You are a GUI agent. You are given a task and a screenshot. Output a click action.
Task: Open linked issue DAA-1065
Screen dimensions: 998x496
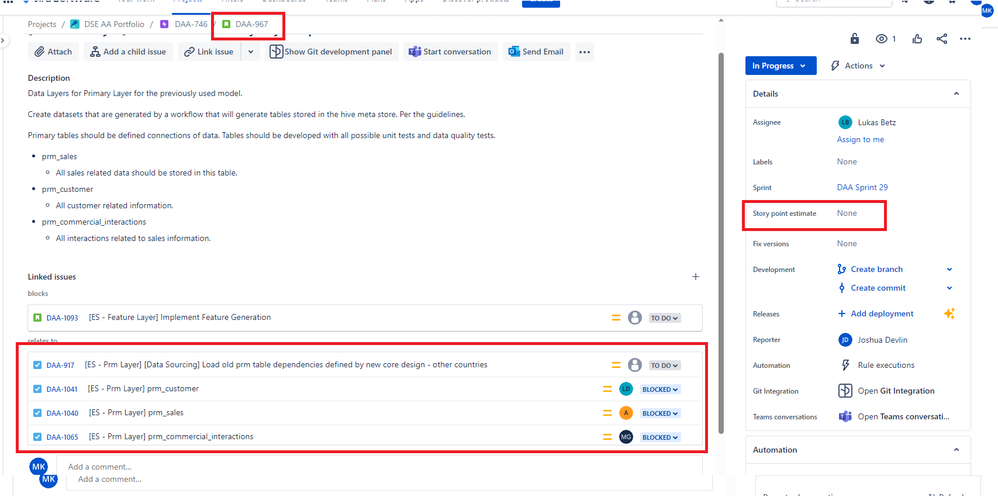pyautogui.click(x=62, y=437)
